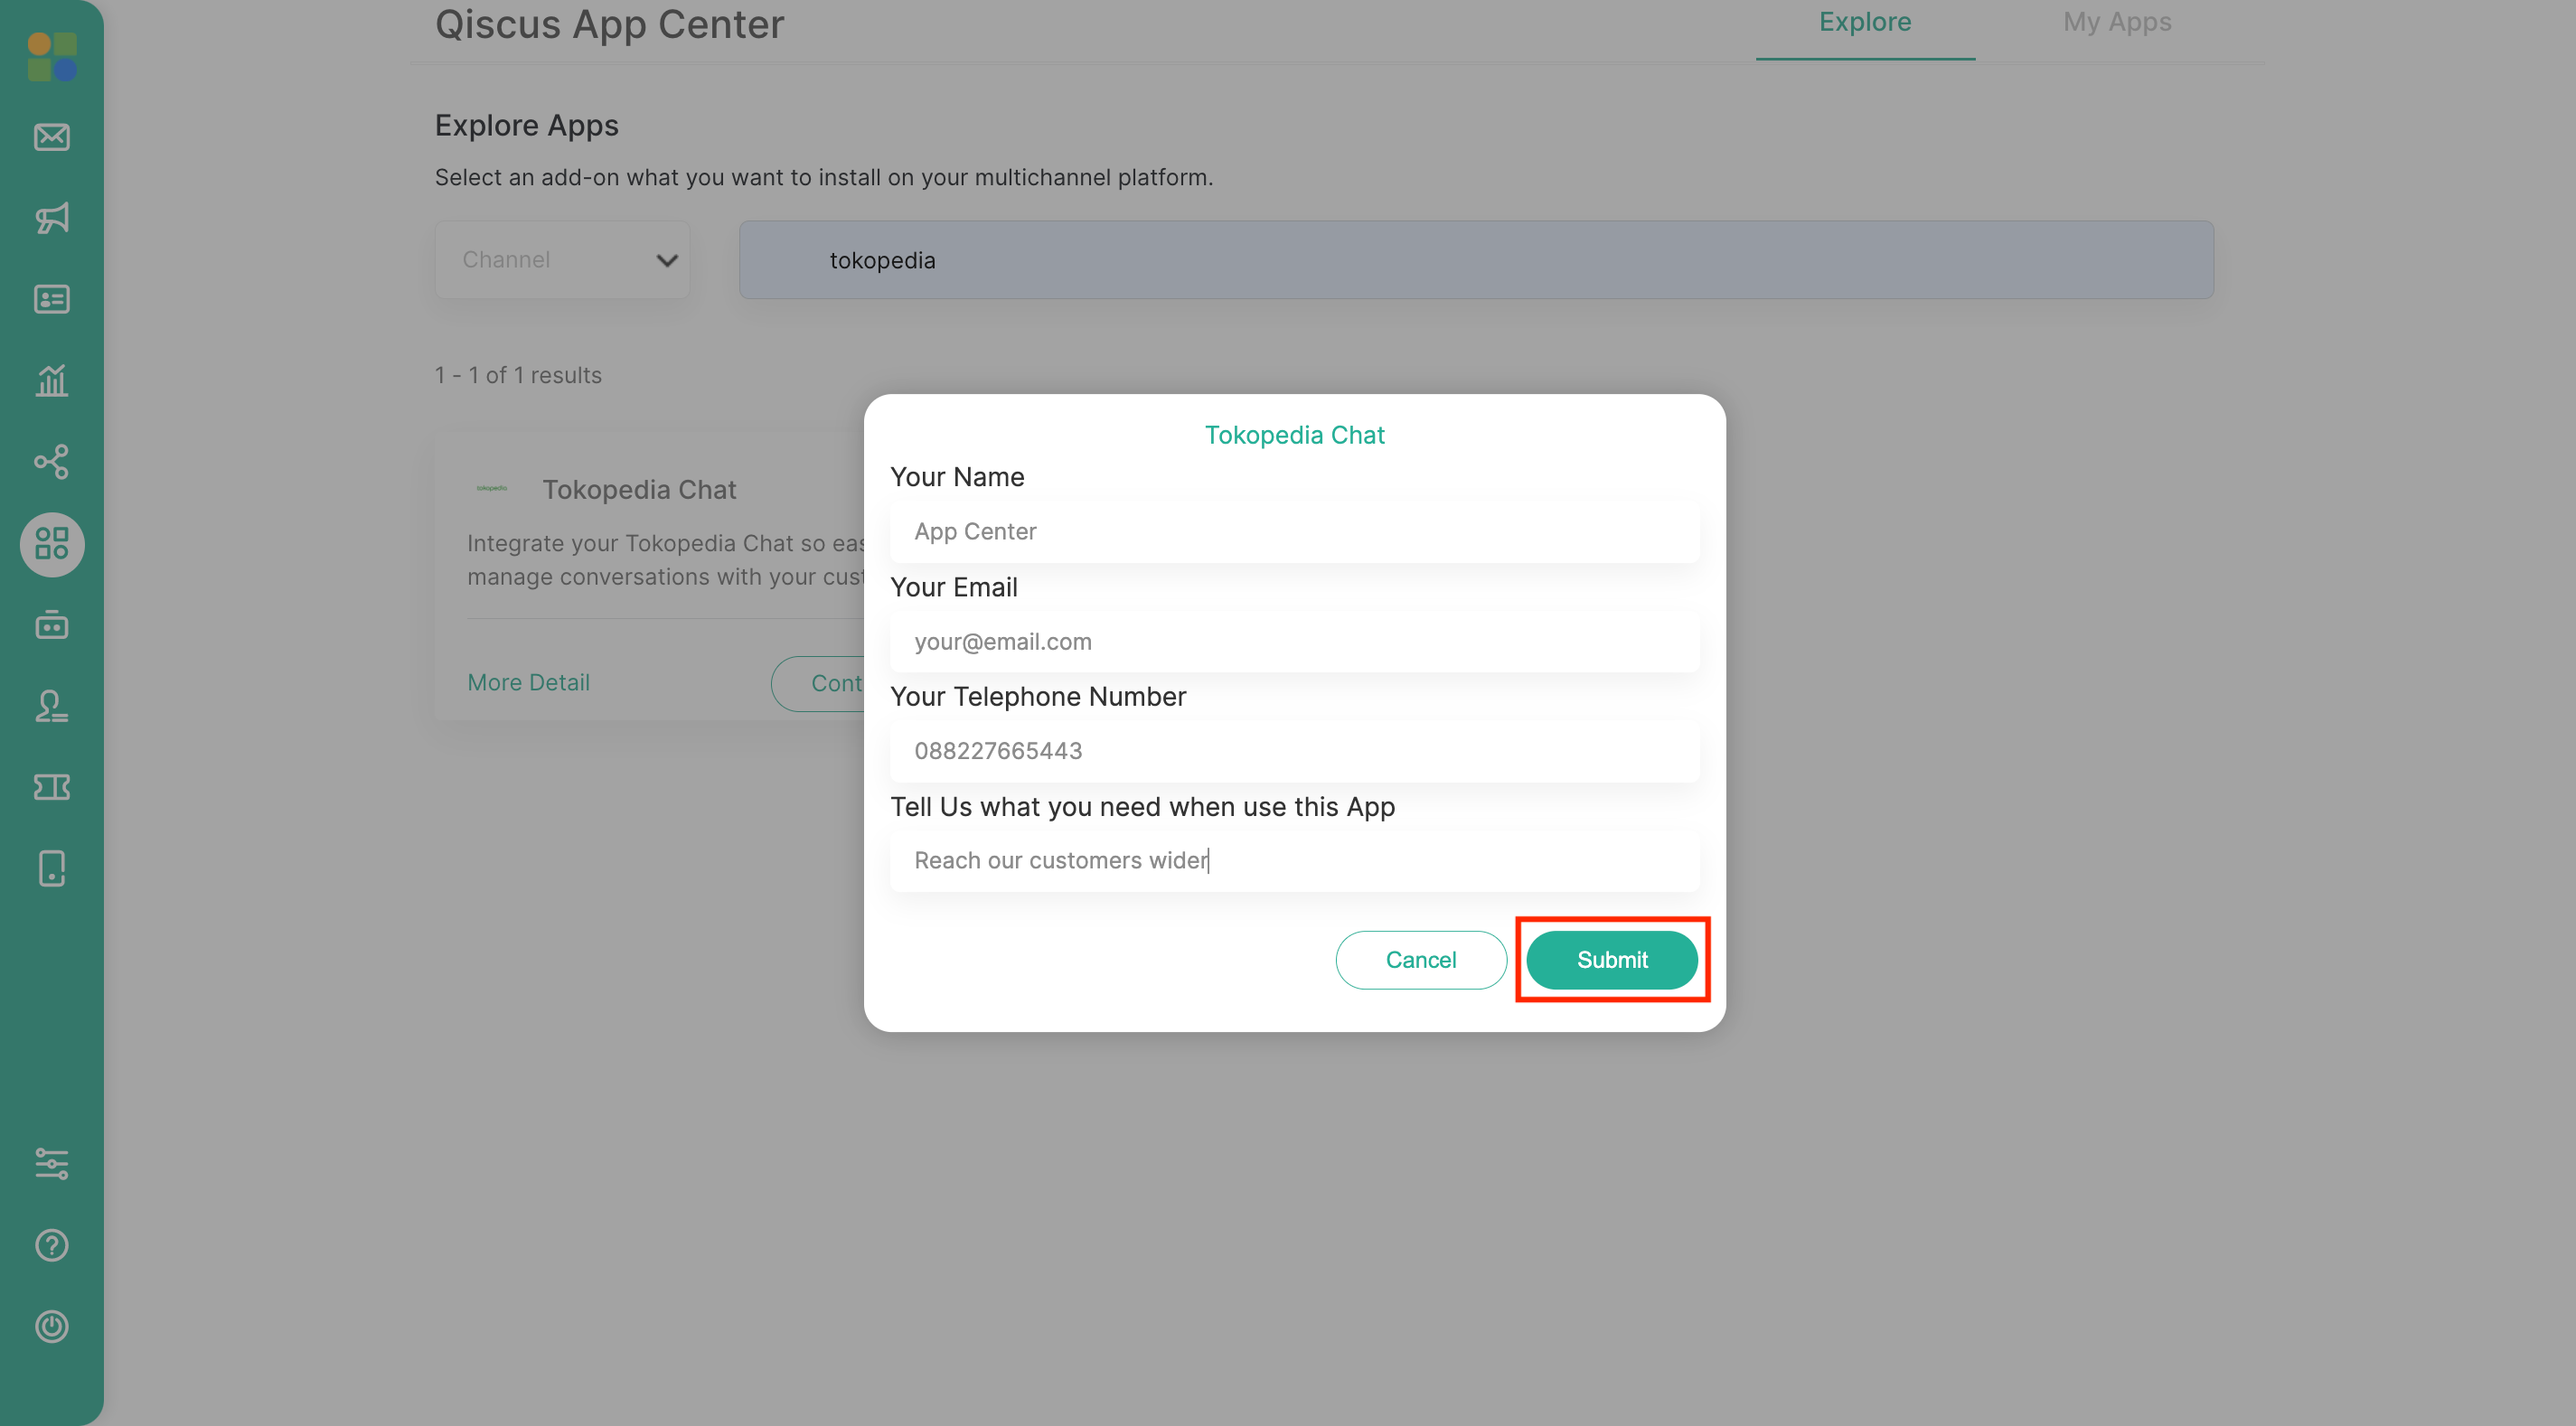Viewport: 2576px width, 1426px height.
Task: Open the Agent management person icon
Action: pyautogui.click(x=52, y=706)
